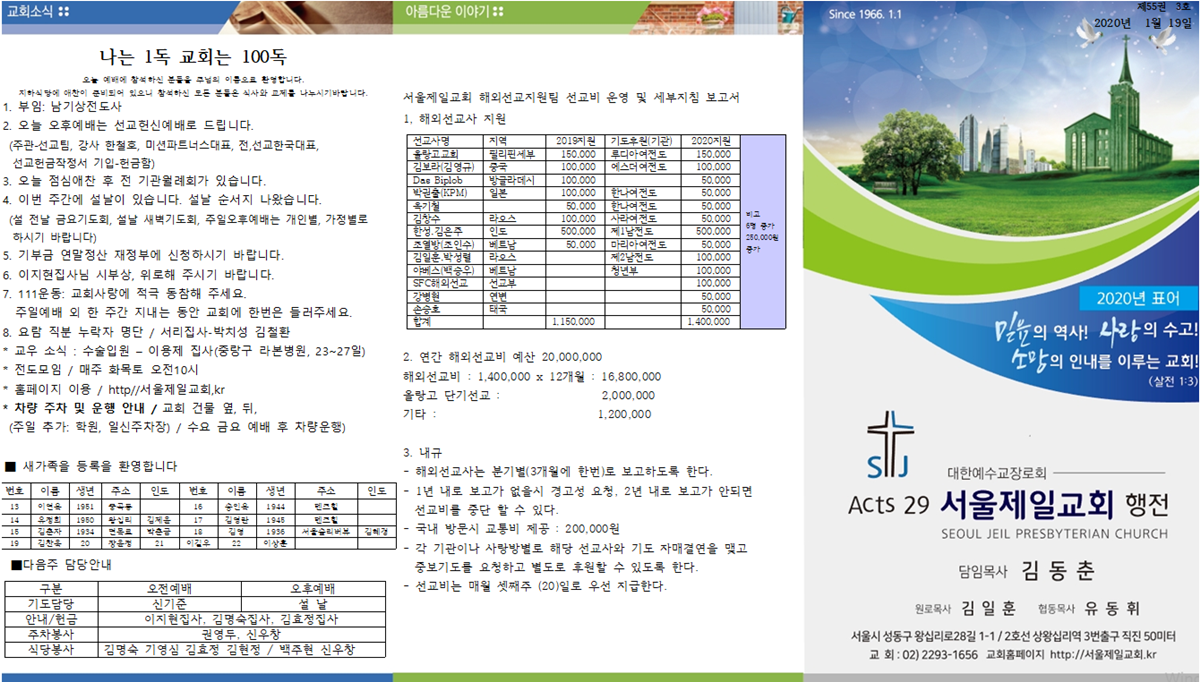Click the heading '1, 해외선교사 지원'

(x=454, y=118)
